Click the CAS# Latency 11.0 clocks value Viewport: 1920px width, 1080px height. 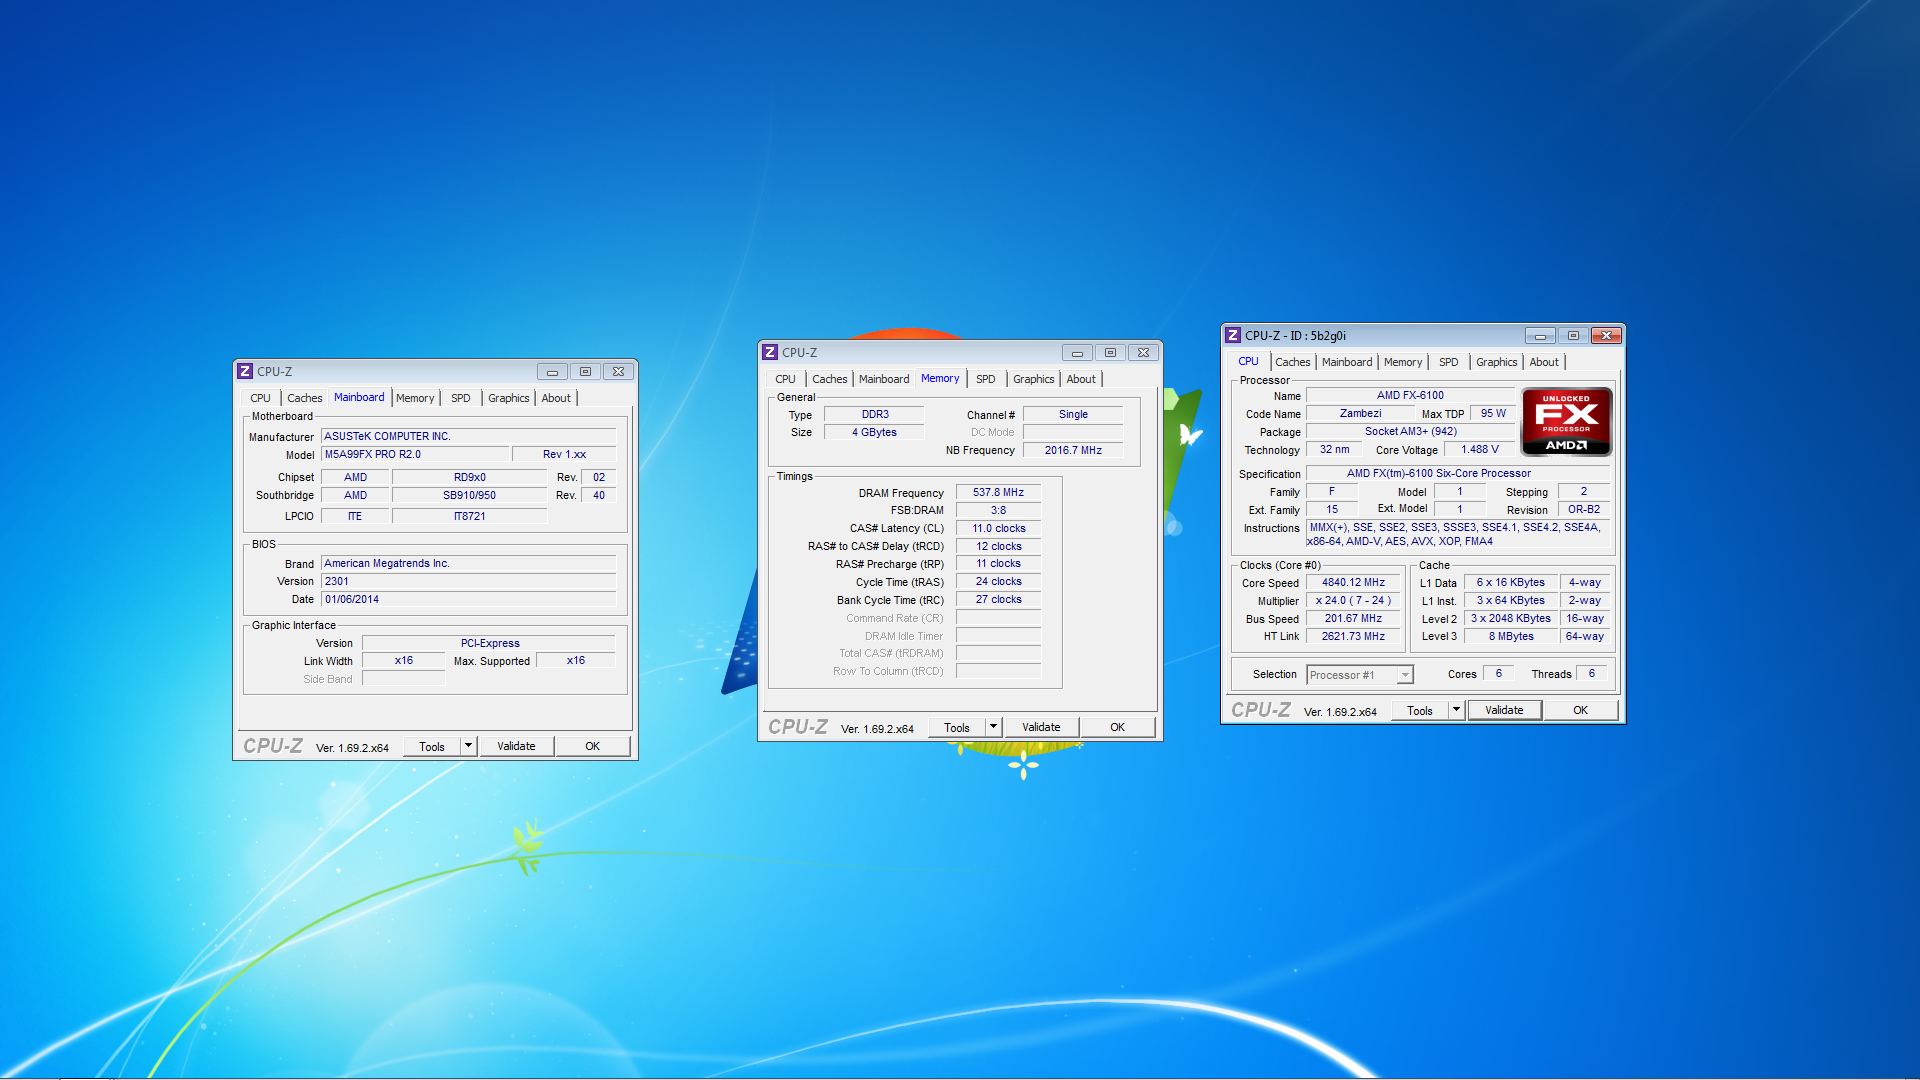(x=998, y=528)
